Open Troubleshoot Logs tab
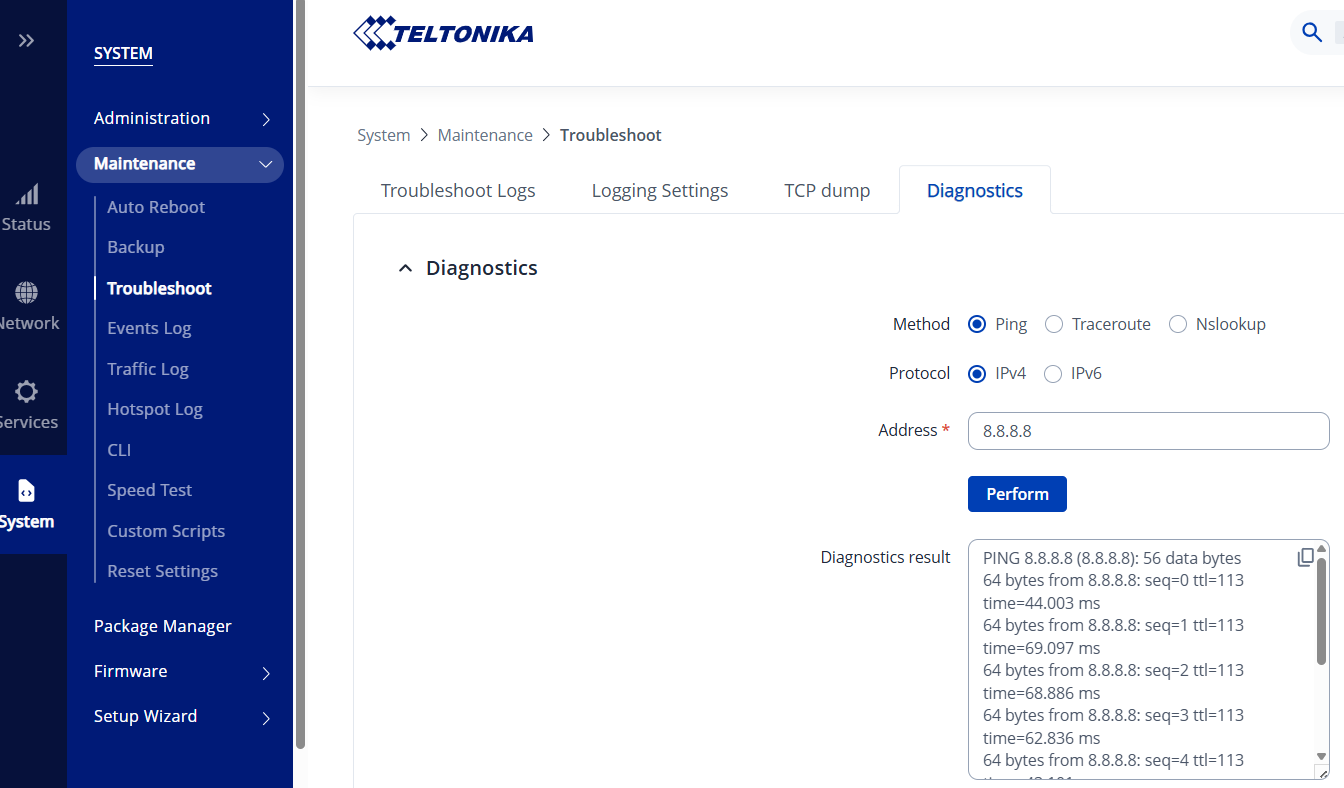 pos(458,191)
